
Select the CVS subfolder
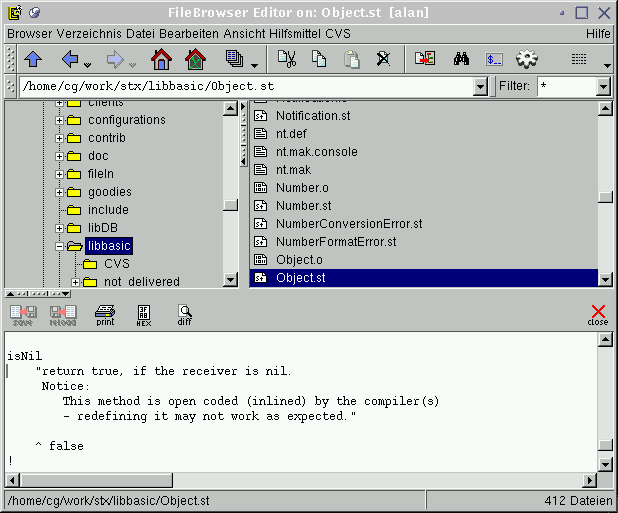coord(117,264)
